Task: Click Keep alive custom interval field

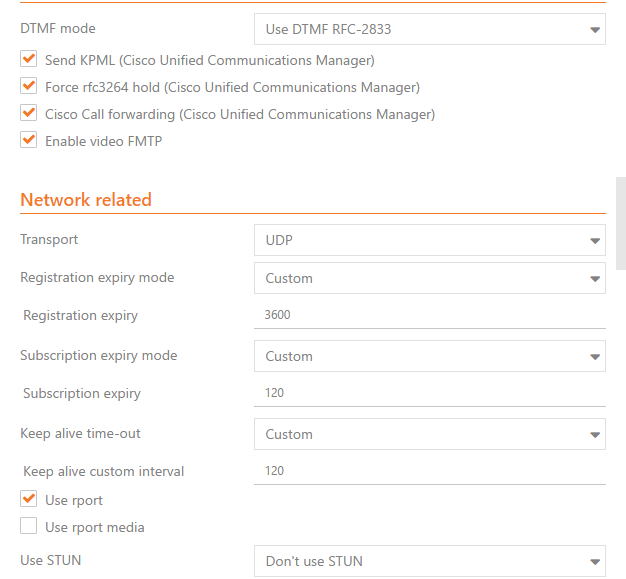Action: [x=428, y=471]
